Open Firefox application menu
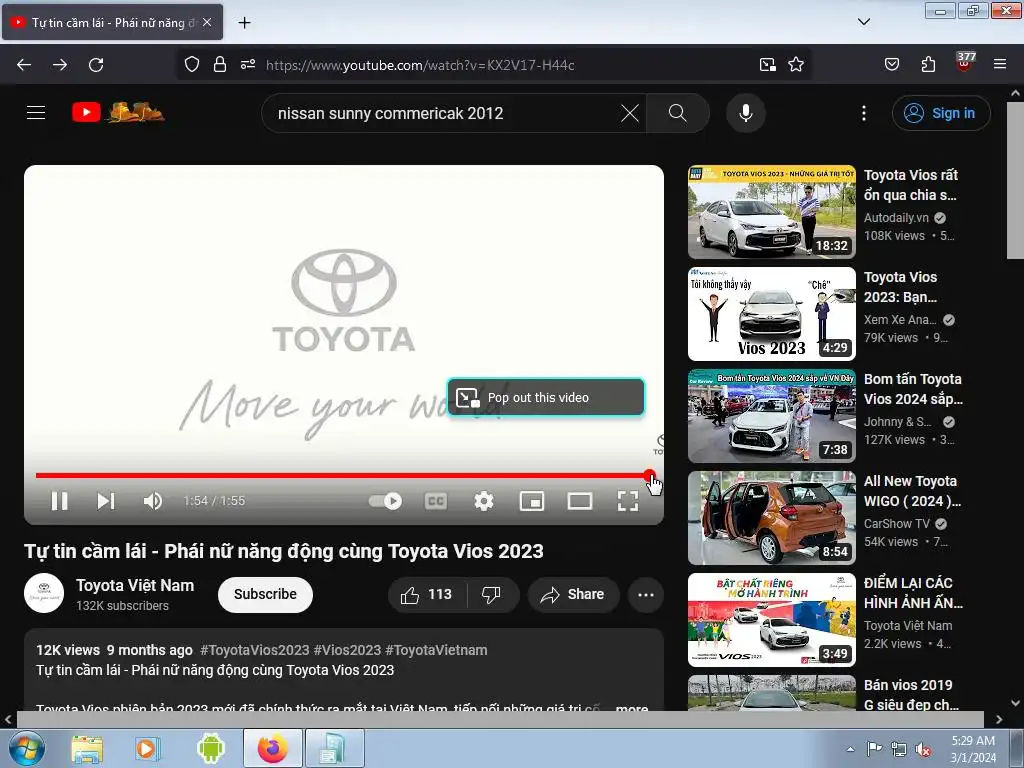The width and height of the screenshot is (1024, 768). tap(1000, 65)
